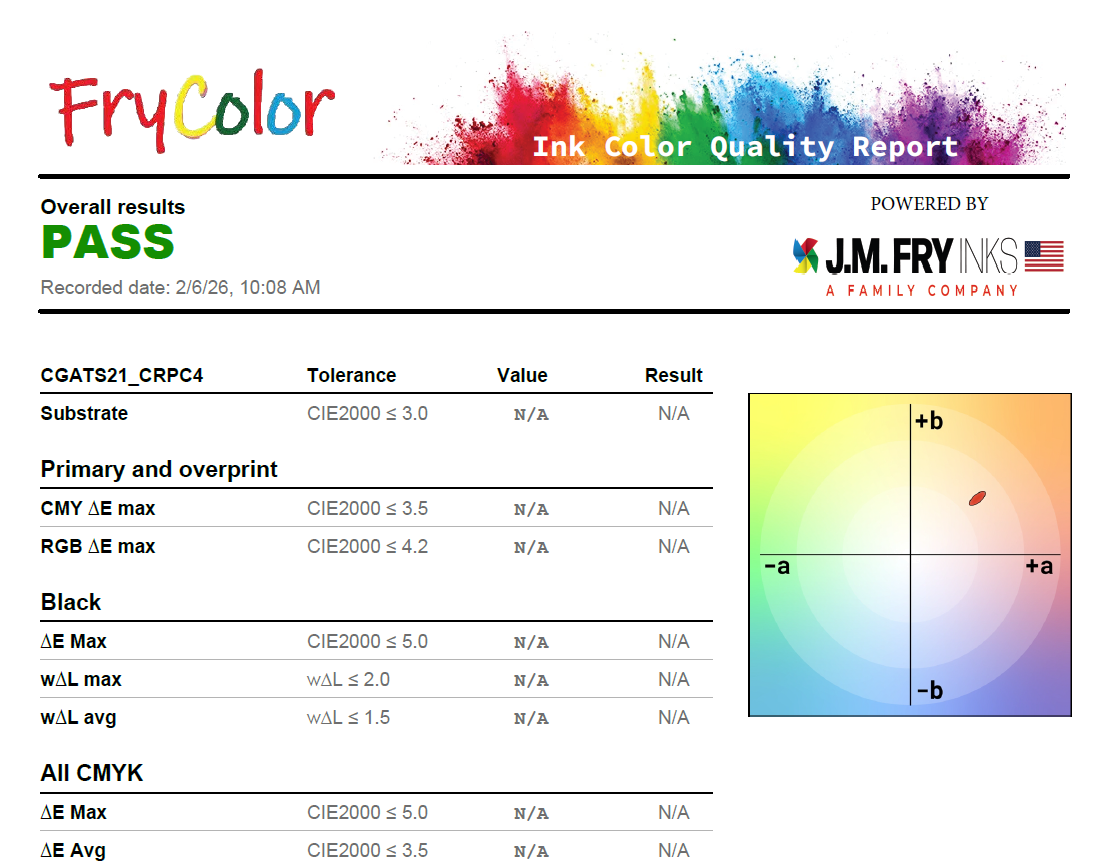Click the Tolerance column header
The width and height of the screenshot is (1117, 867).
351,375
